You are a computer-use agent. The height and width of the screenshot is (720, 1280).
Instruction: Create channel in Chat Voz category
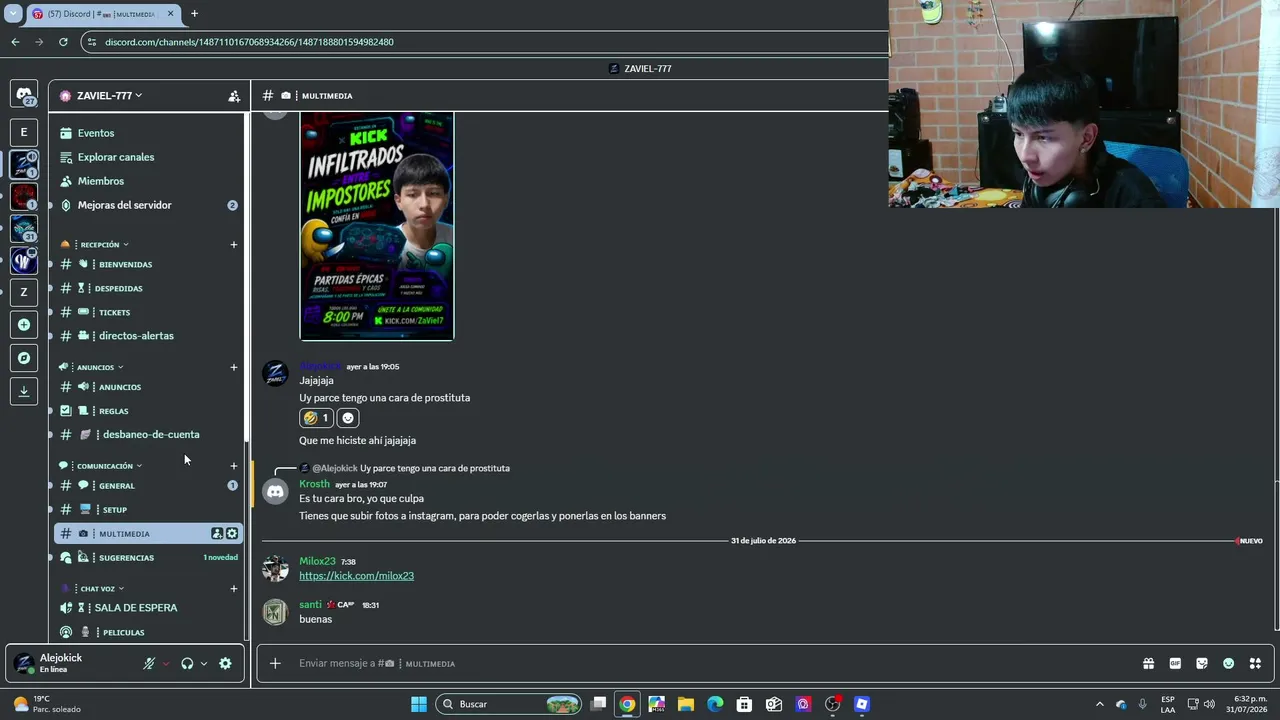click(x=234, y=589)
